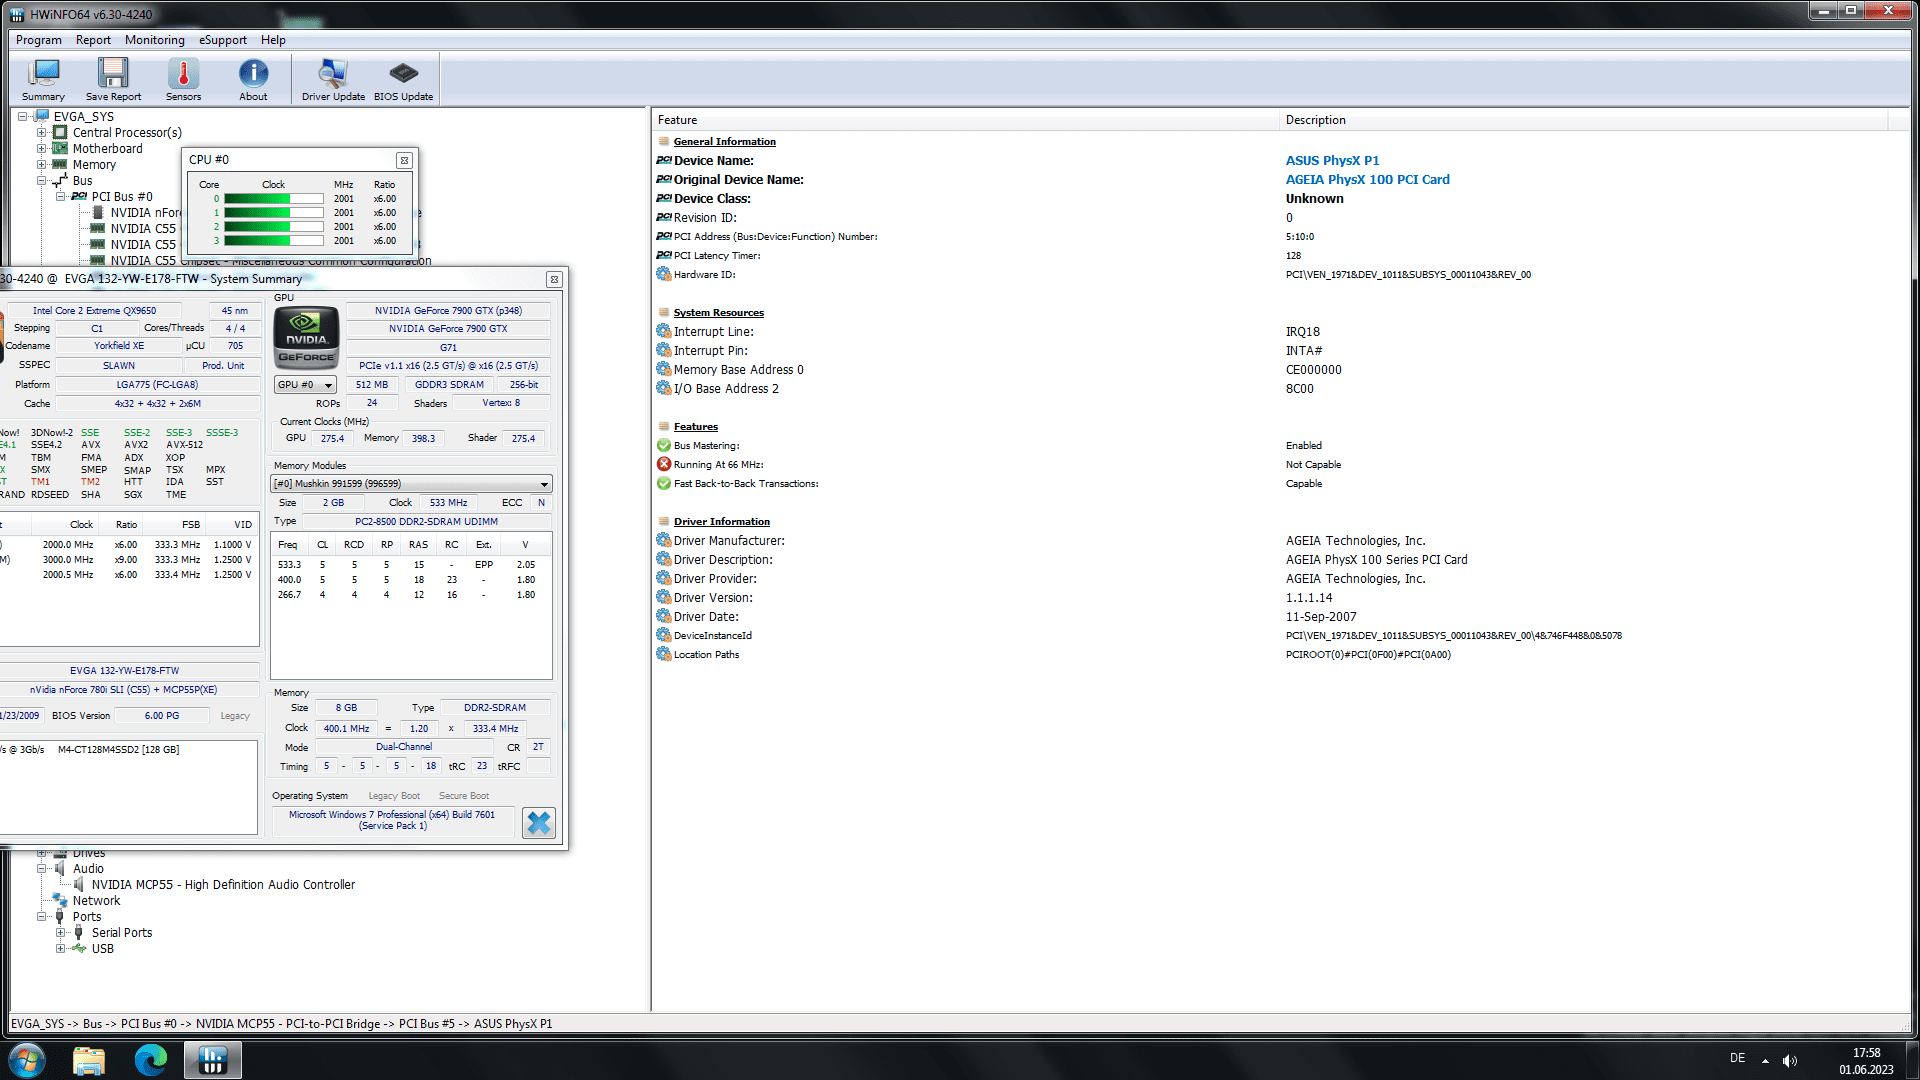Select the Network icon in the tree
Image resolution: width=1920 pixels, height=1080 pixels.
pyautogui.click(x=60, y=901)
